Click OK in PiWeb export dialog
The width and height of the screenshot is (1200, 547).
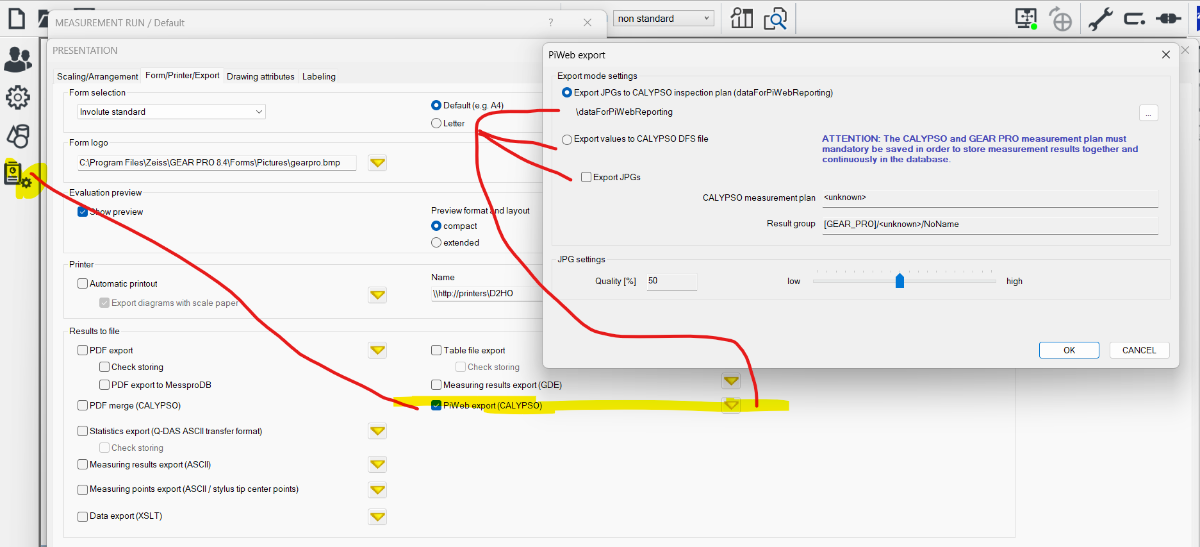click(x=1069, y=350)
